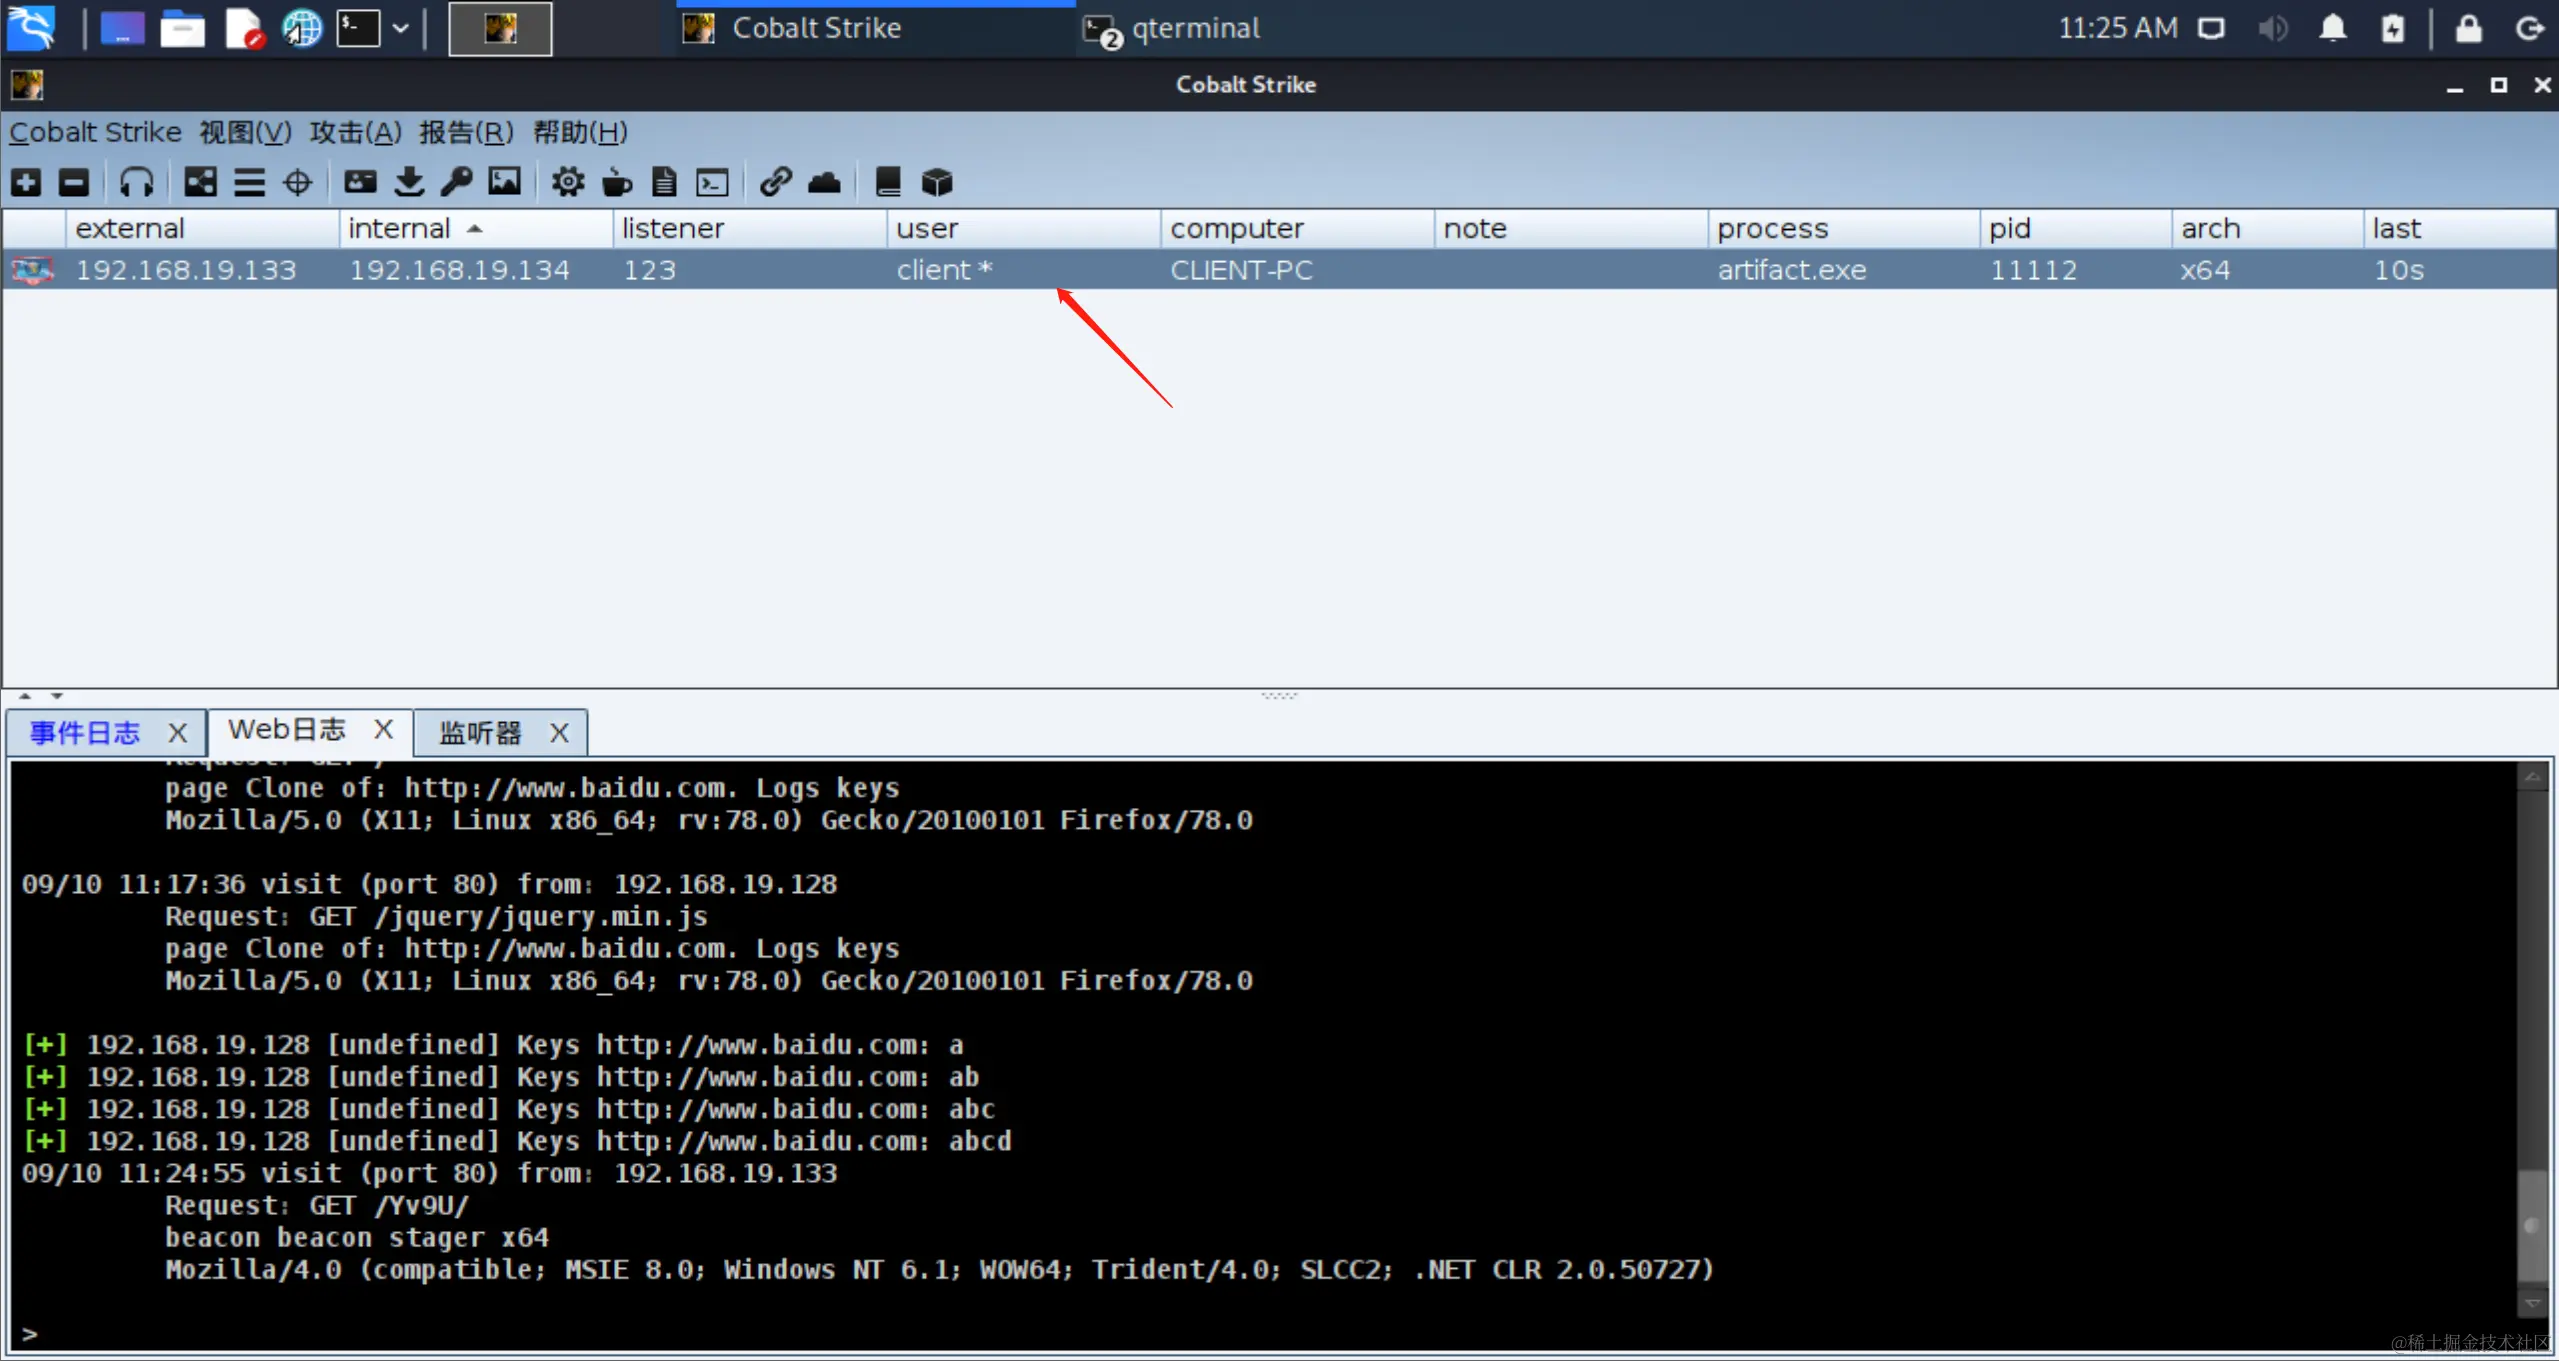Switch to the 事件日志 event log tab

point(85,733)
